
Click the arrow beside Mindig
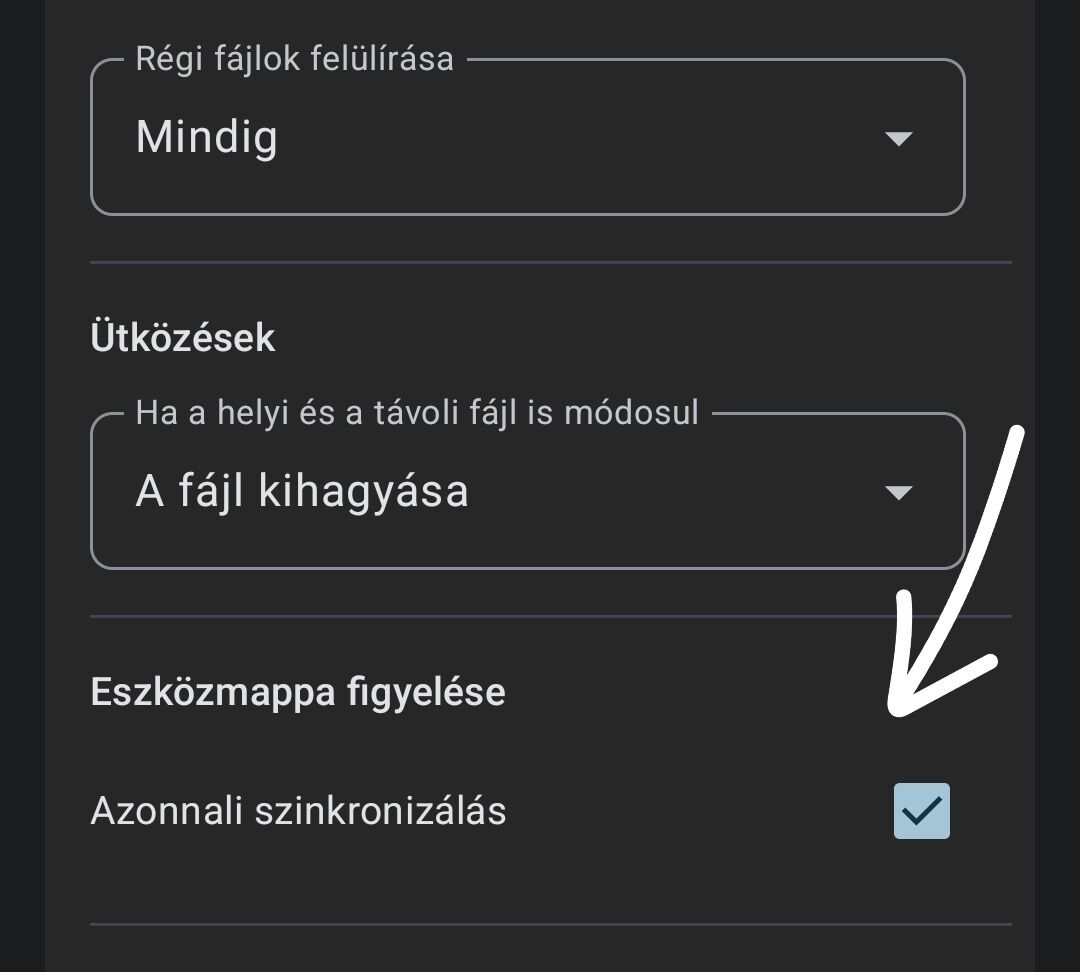(x=899, y=138)
